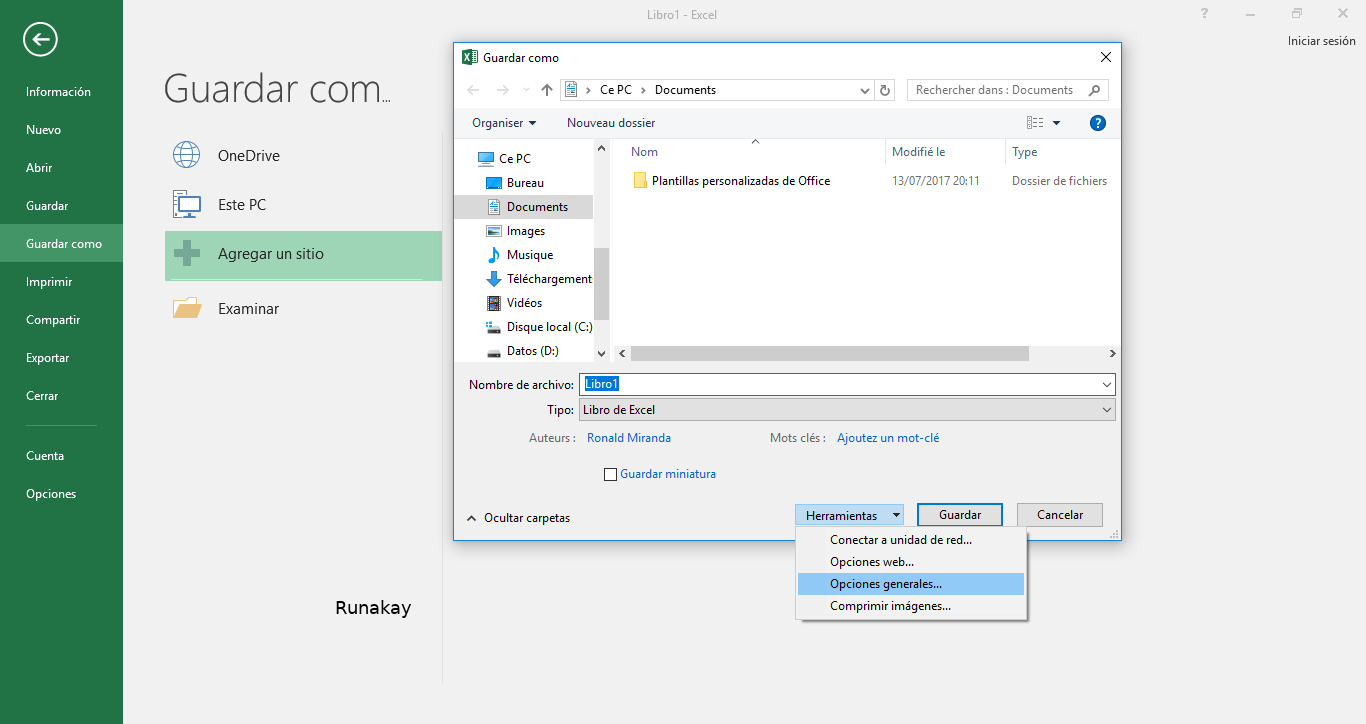This screenshot has width=1366, height=724.
Task: Sort by the Nom column header
Action: 645,152
